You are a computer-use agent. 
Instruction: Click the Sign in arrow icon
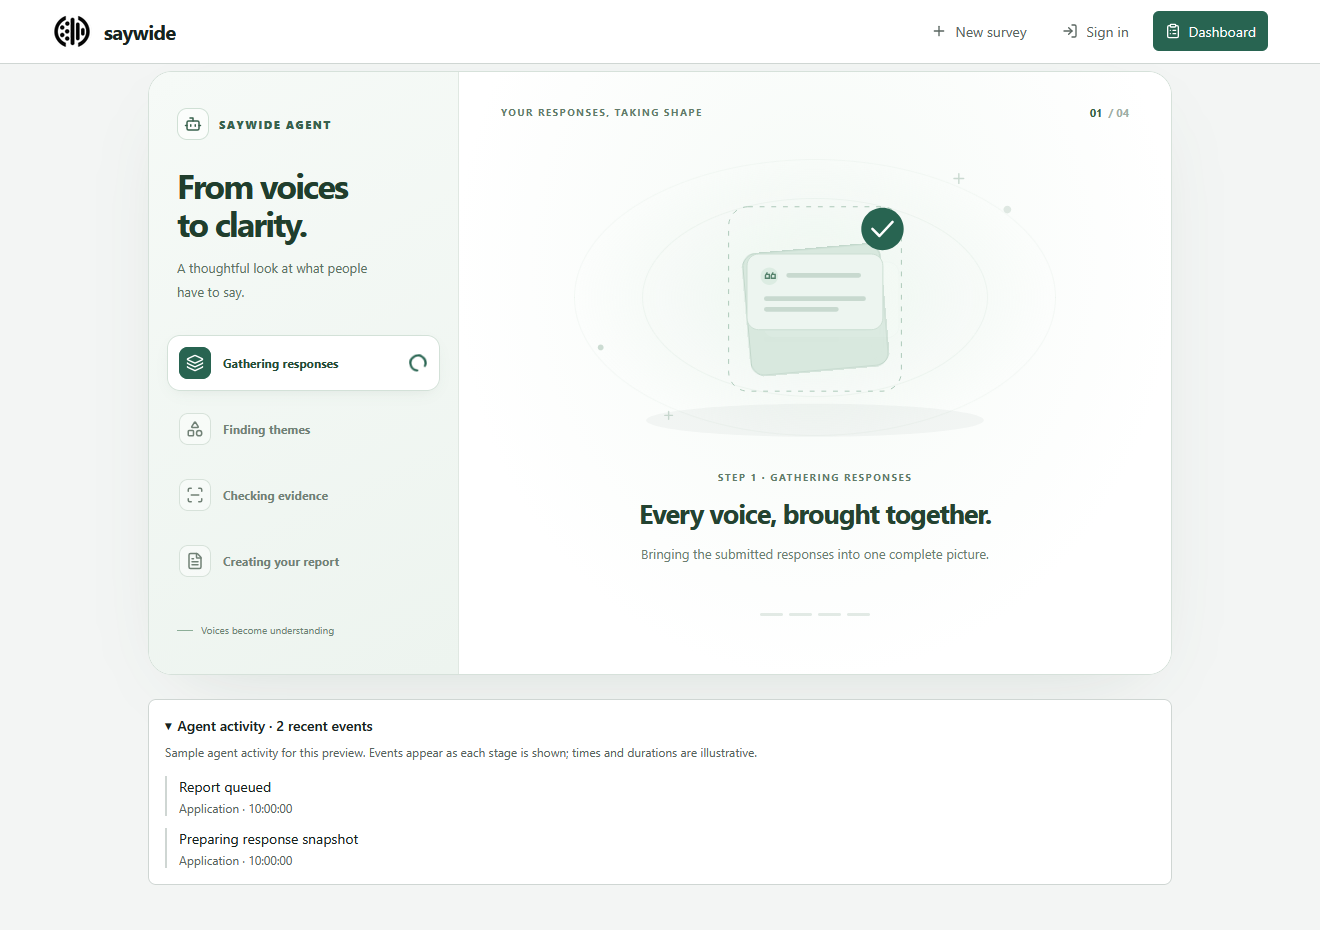pos(1070,32)
